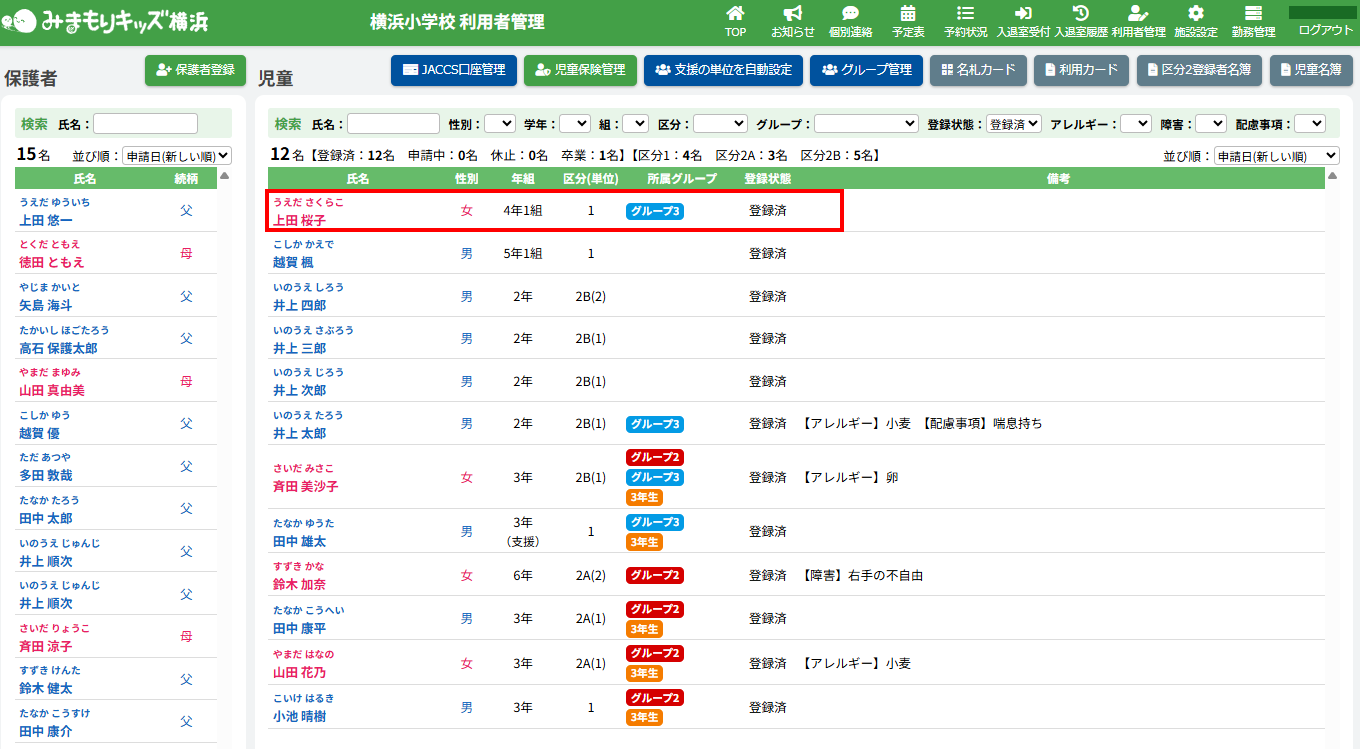This screenshot has height=749, width=1360.
Task: Open child record 斉田 美沙子
Action: click(305, 486)
